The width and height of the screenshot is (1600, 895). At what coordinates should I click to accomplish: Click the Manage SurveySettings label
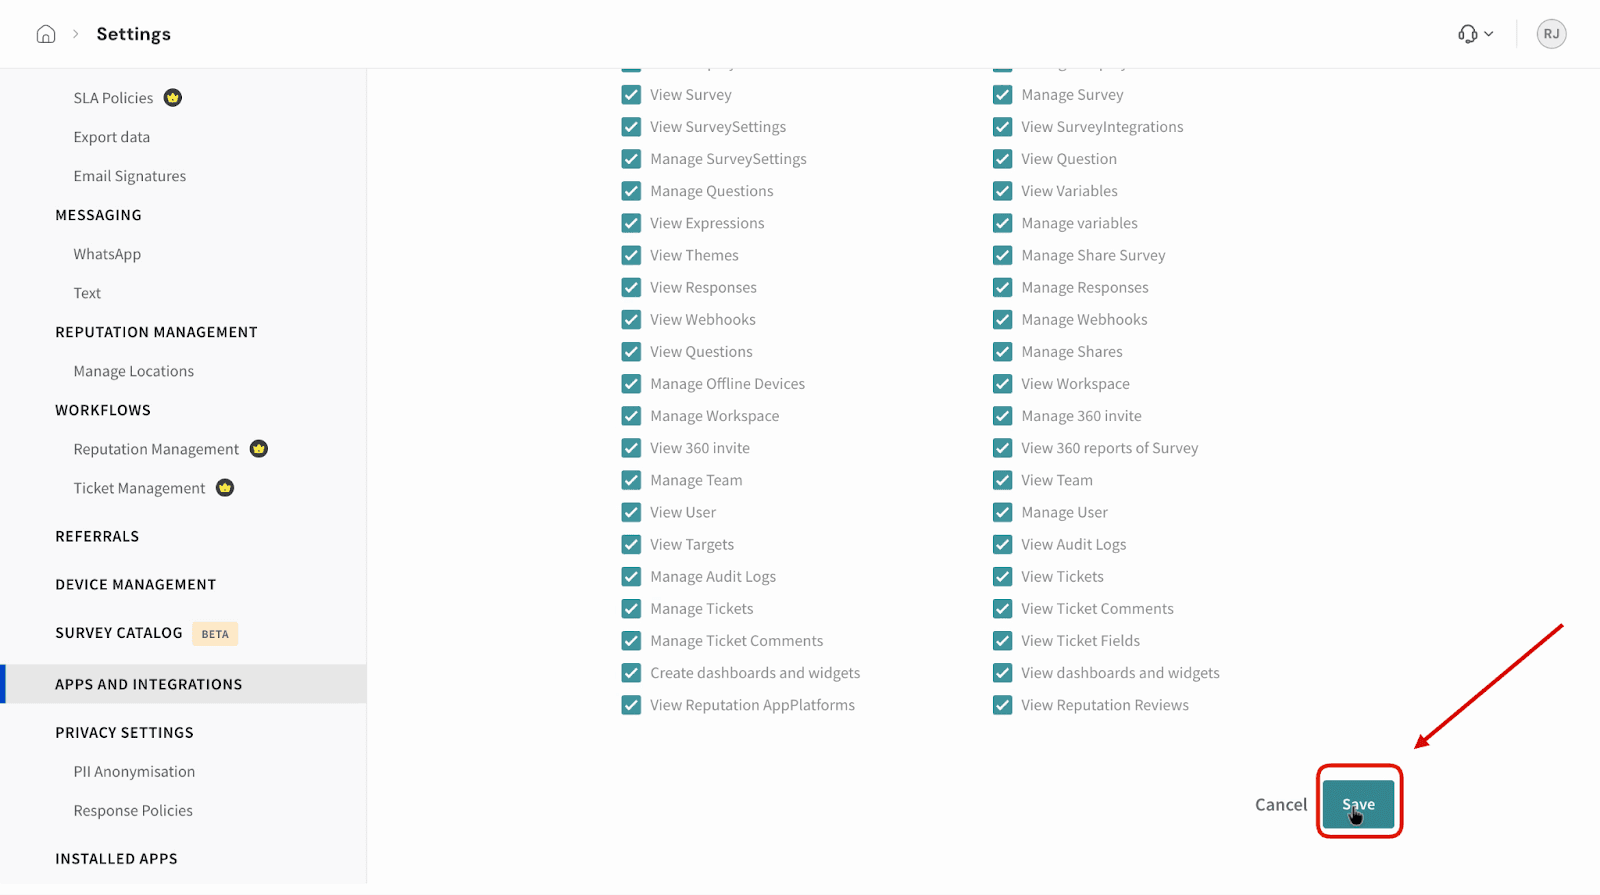[x=728, y=159]
